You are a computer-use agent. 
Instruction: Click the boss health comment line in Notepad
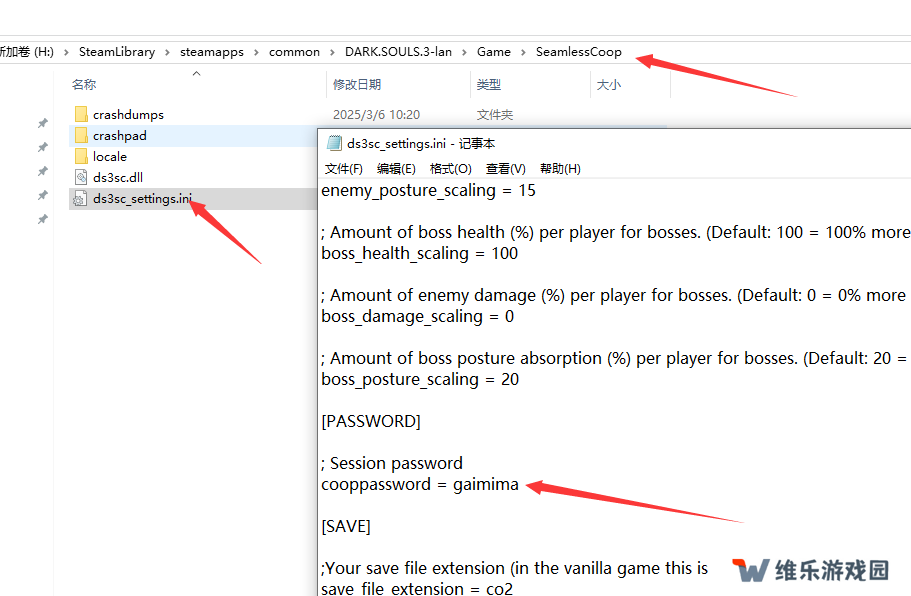pyautogui.click(x=615, y=232)
